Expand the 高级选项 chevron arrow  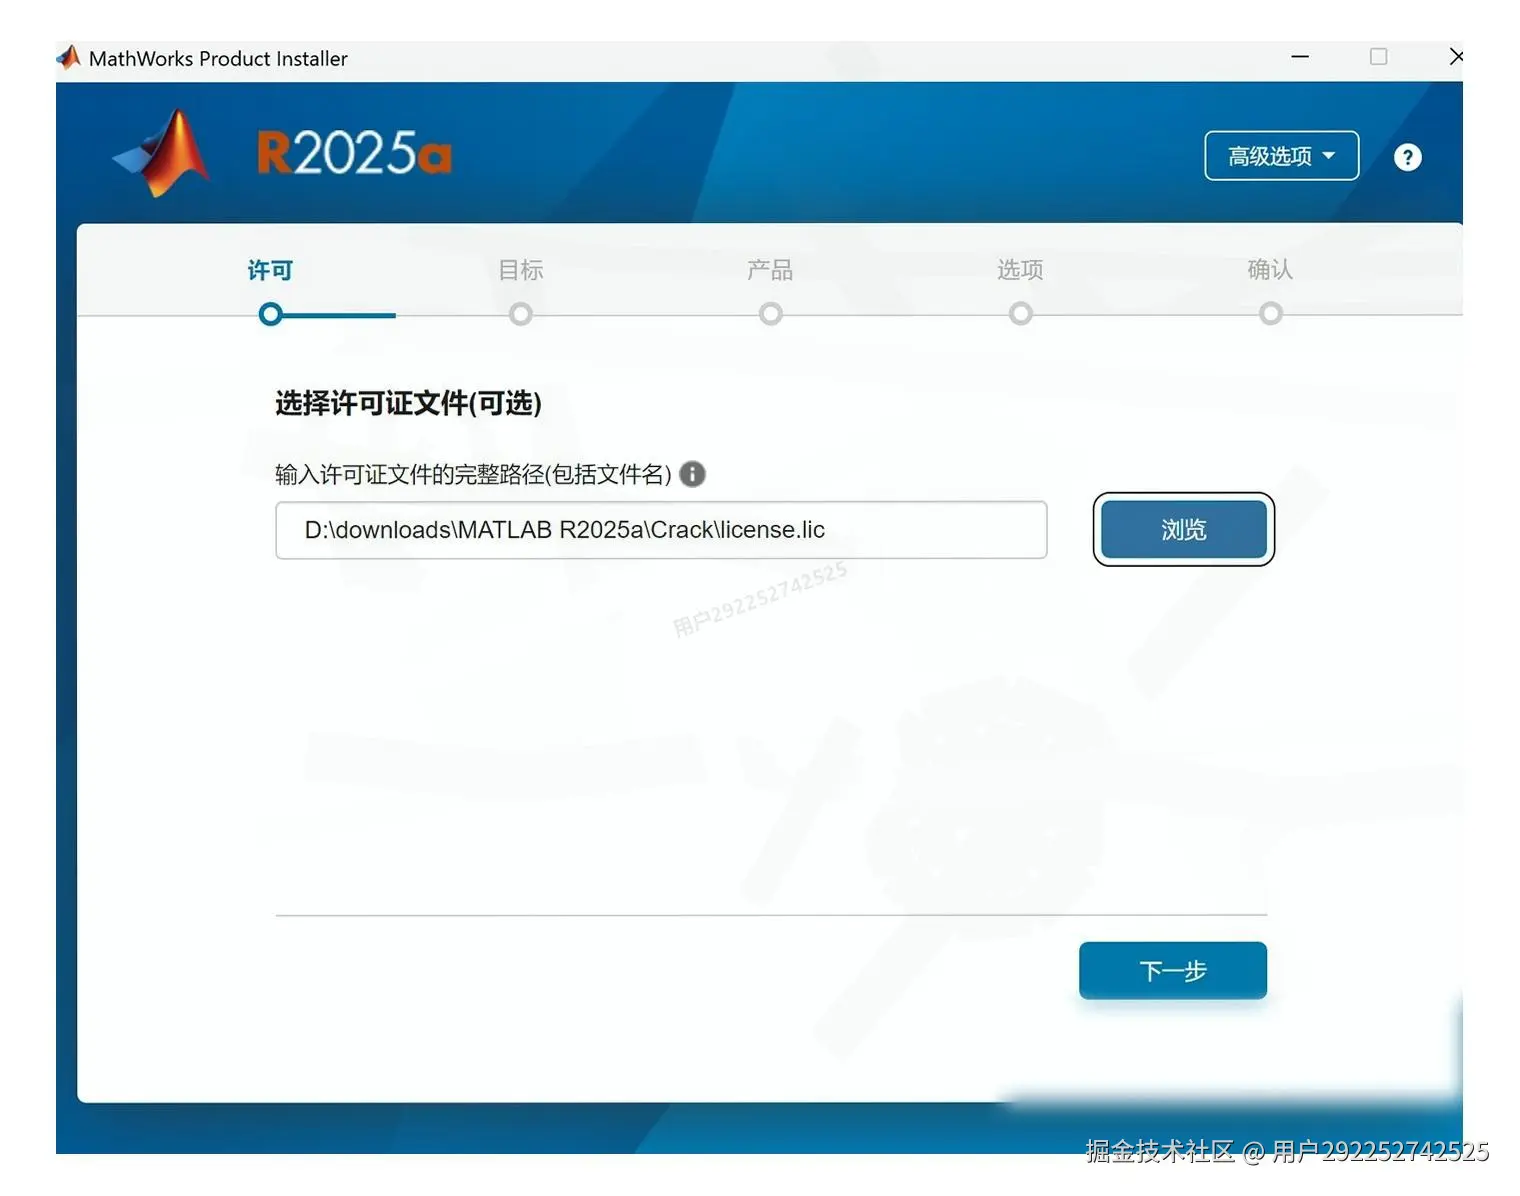point(1330,156)
